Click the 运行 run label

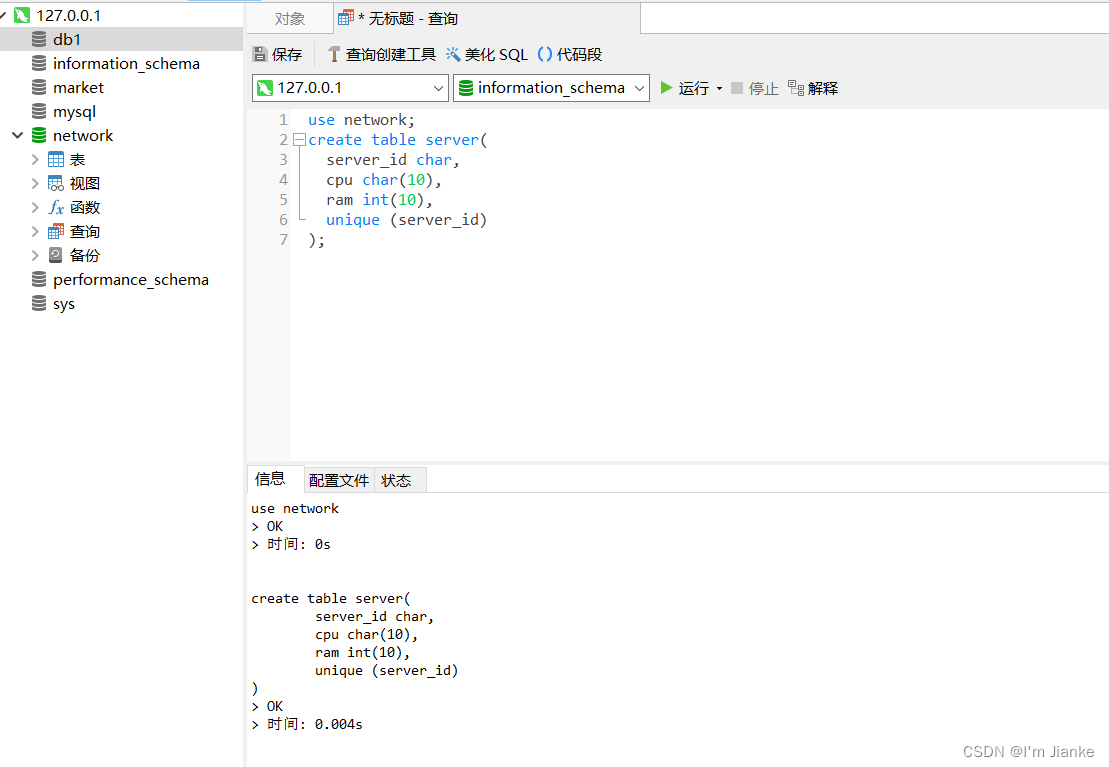point(693,88)
